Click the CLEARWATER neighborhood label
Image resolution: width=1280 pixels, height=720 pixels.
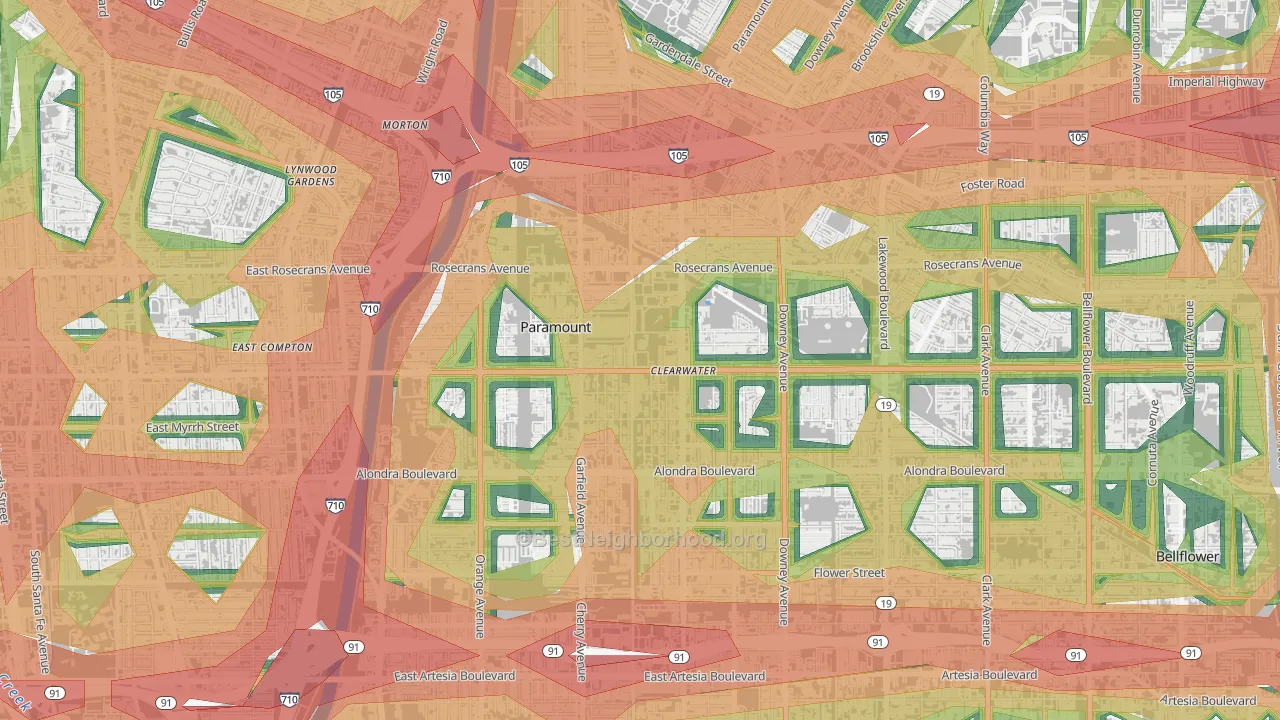pyautogui.click(x=683, y=370)
